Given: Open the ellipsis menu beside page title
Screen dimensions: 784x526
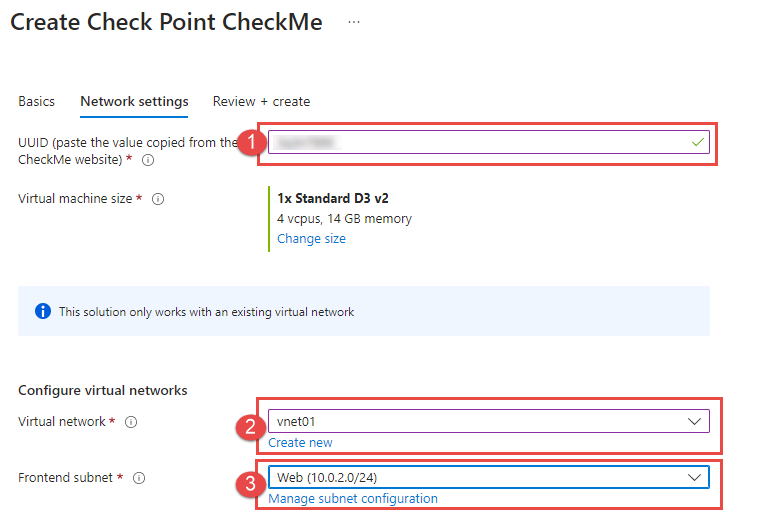Looking at the screenshot, I should [x=354, y=22].
